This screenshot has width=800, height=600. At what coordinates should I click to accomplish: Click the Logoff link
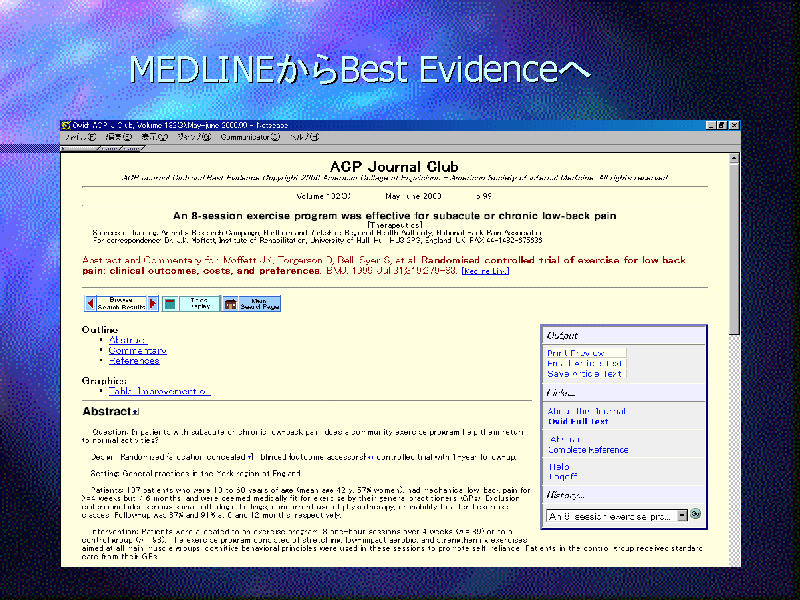click(x=561, y=476)
